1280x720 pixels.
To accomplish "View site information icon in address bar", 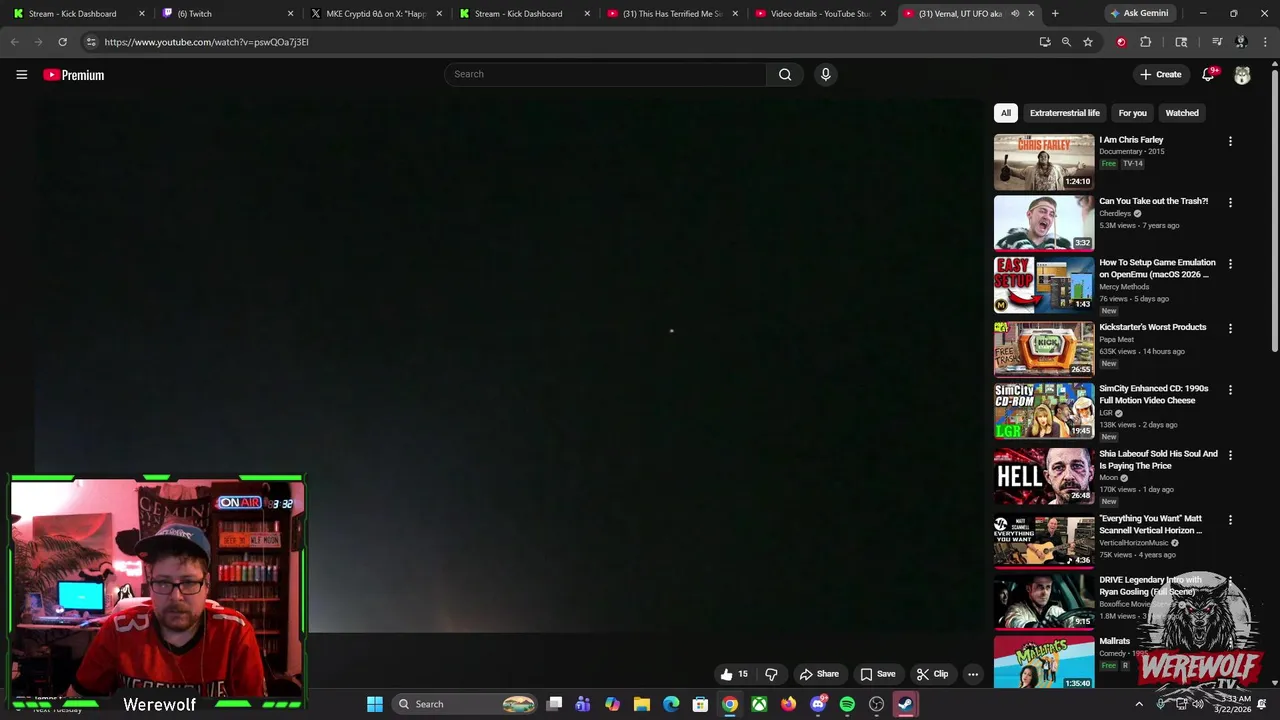I will pos(91,42).
